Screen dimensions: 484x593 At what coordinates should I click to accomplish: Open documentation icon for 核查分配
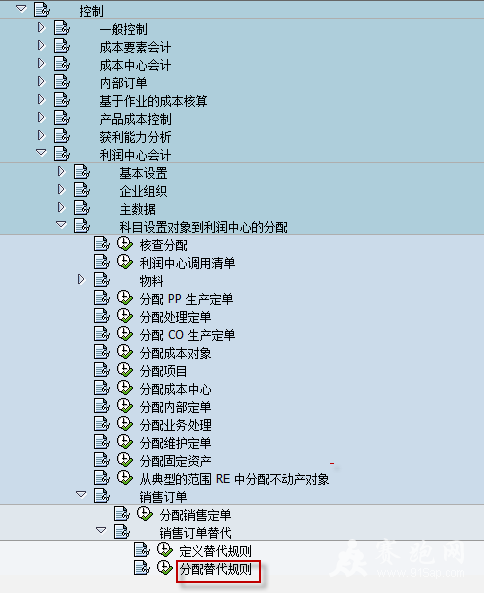(x=102, y=244)
